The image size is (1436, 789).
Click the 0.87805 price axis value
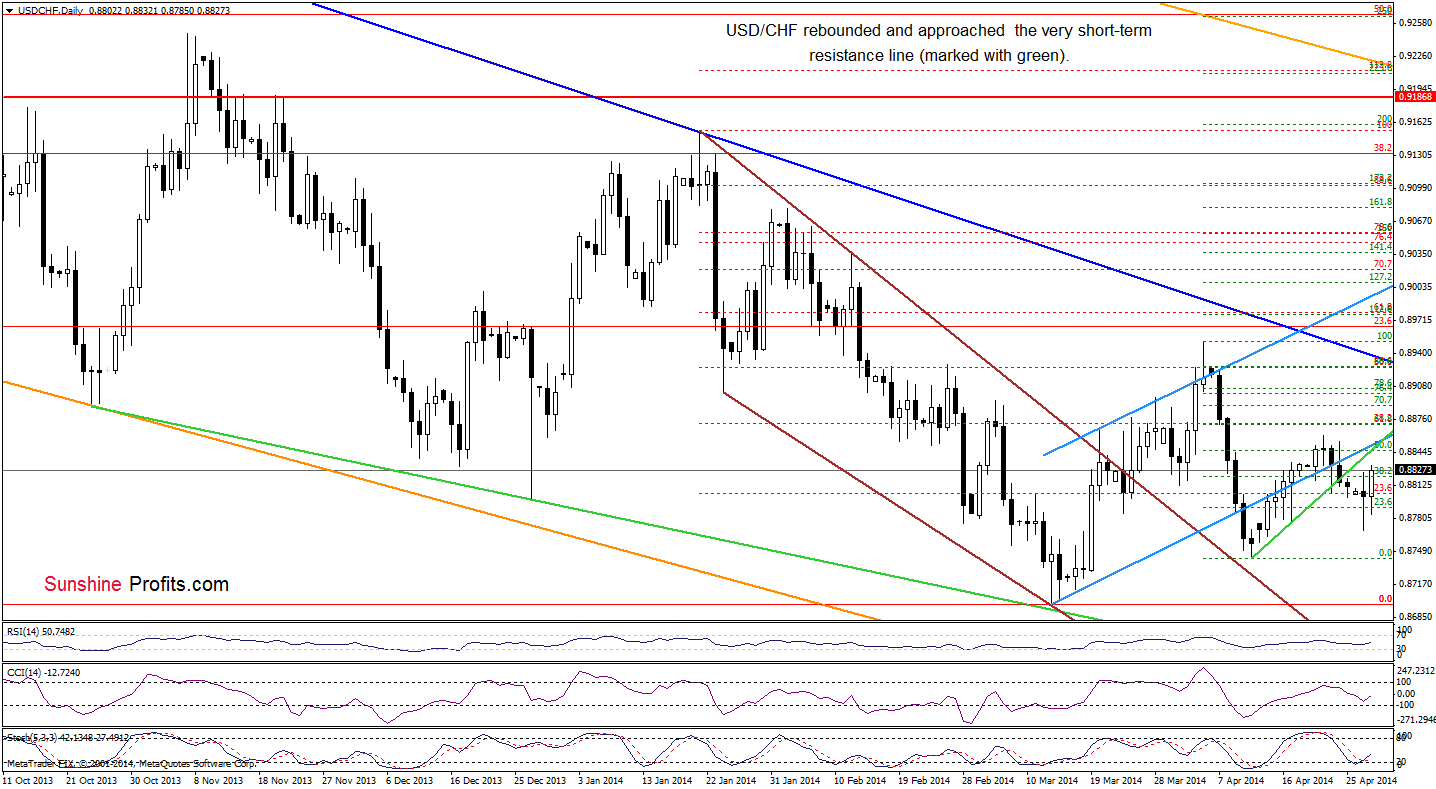tap(1414, 518)
